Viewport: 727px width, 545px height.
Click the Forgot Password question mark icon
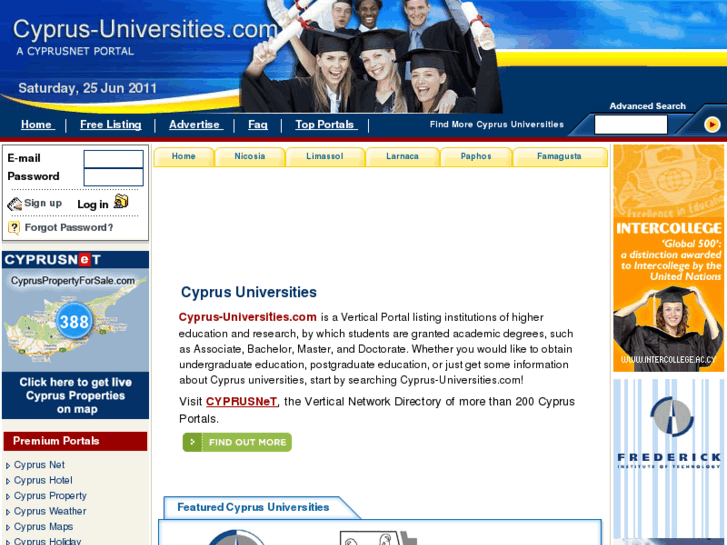pos(14,228)
